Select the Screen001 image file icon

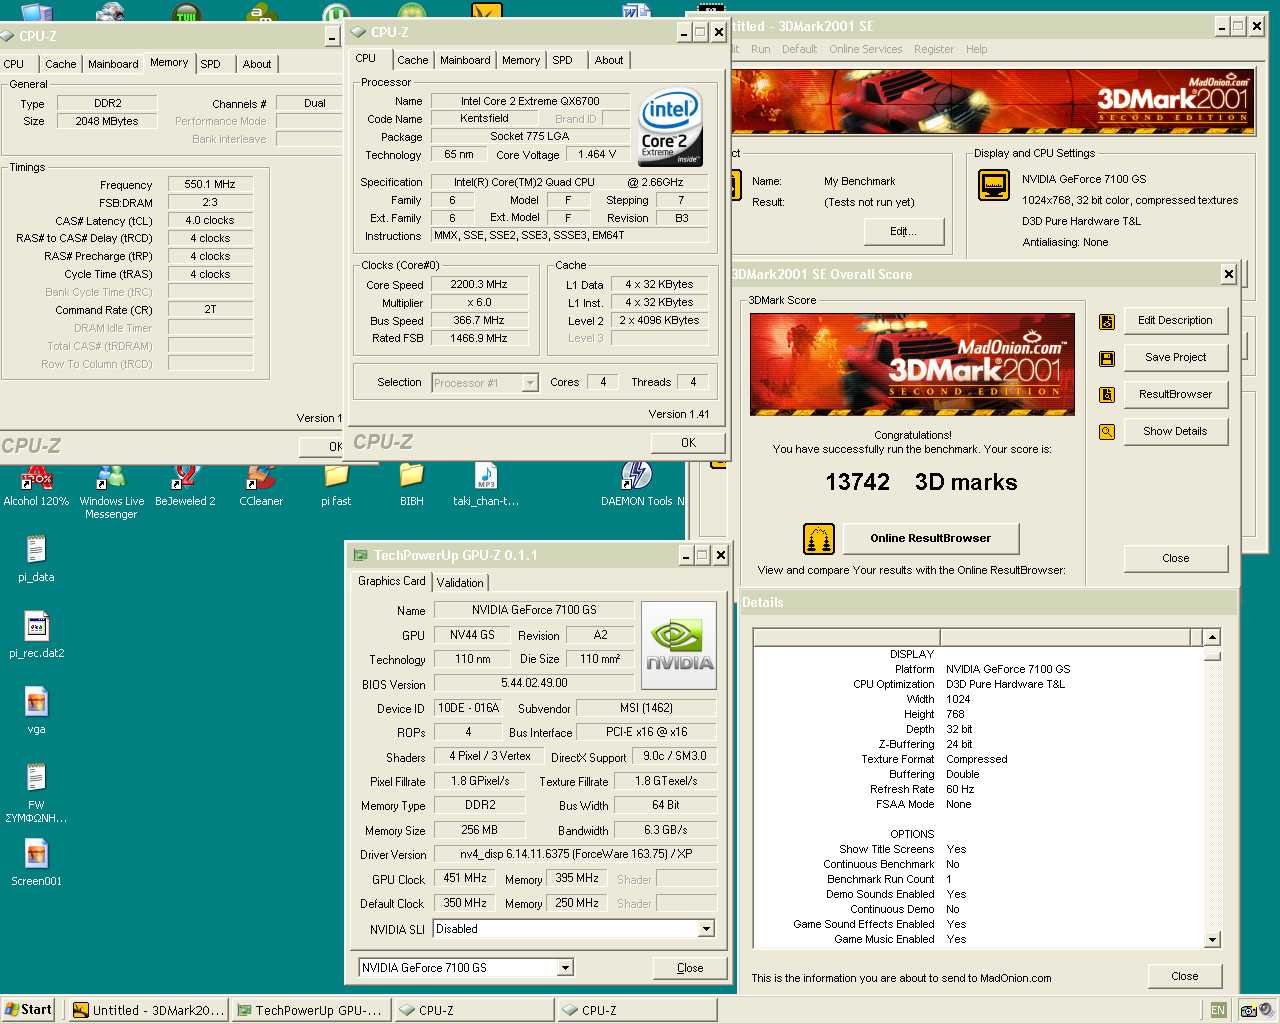click(x=36, y=864)
